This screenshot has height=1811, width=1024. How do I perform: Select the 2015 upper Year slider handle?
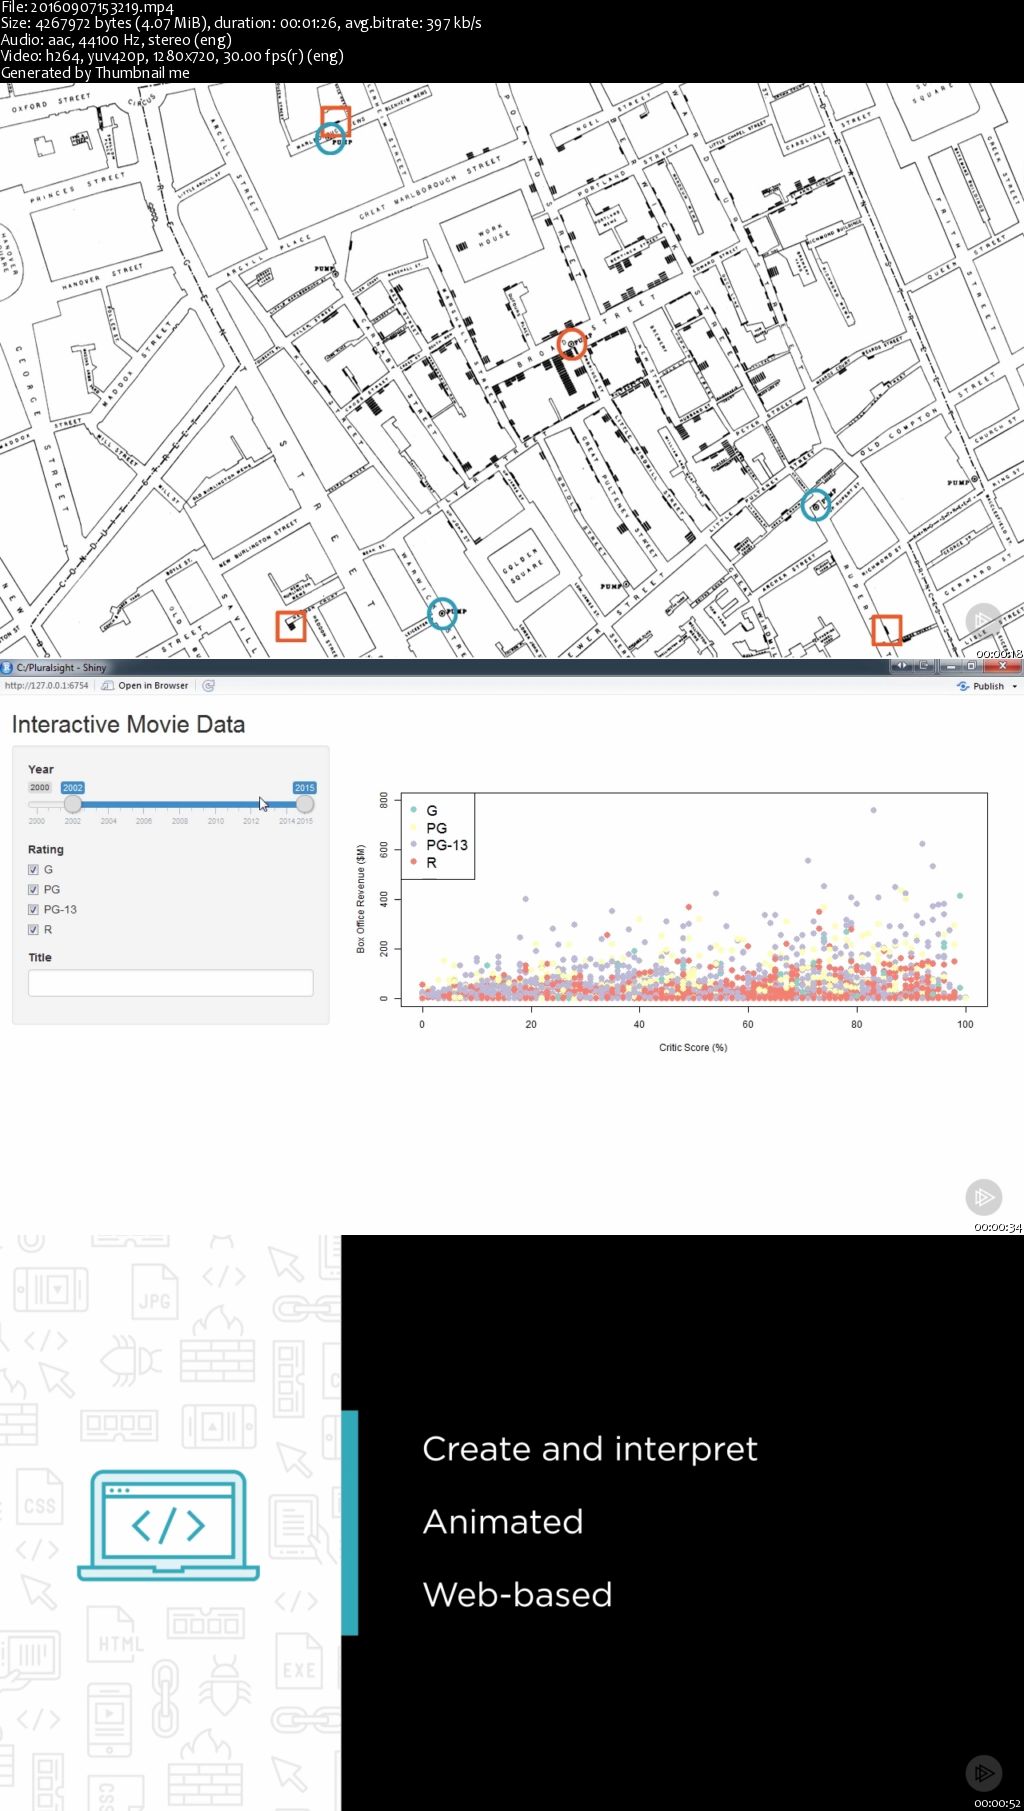coord(305,804)
